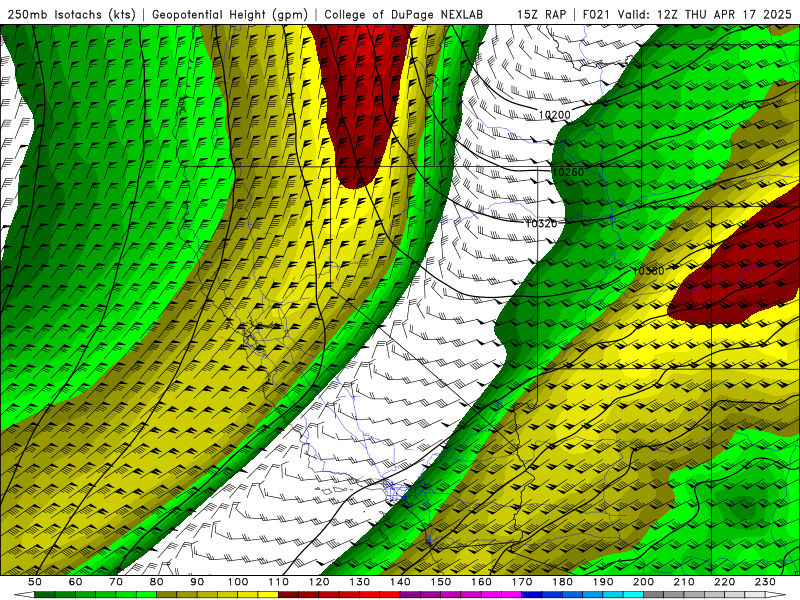Click the 140 value on the color scale
Viewport: 800px width, 600px height.
coord(400,582)
